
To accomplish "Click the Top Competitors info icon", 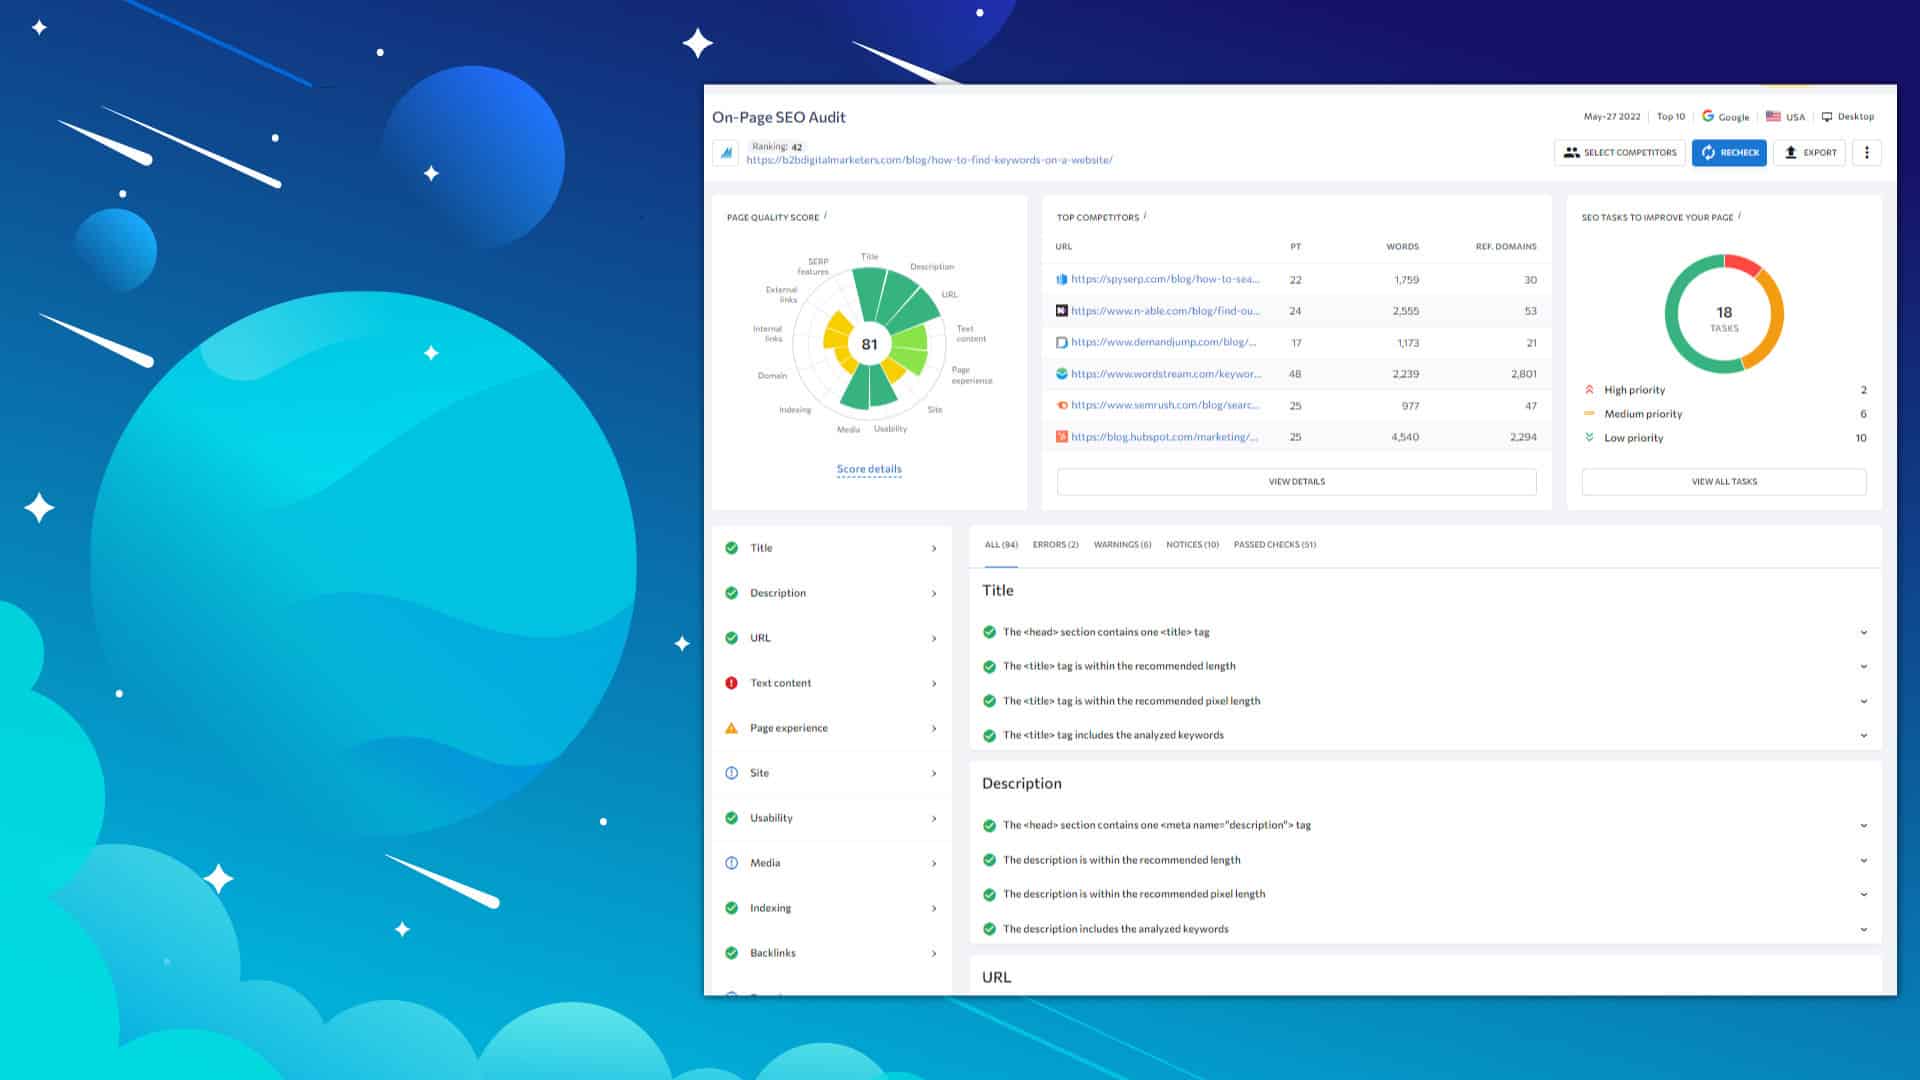I will tap(1145, 216).
